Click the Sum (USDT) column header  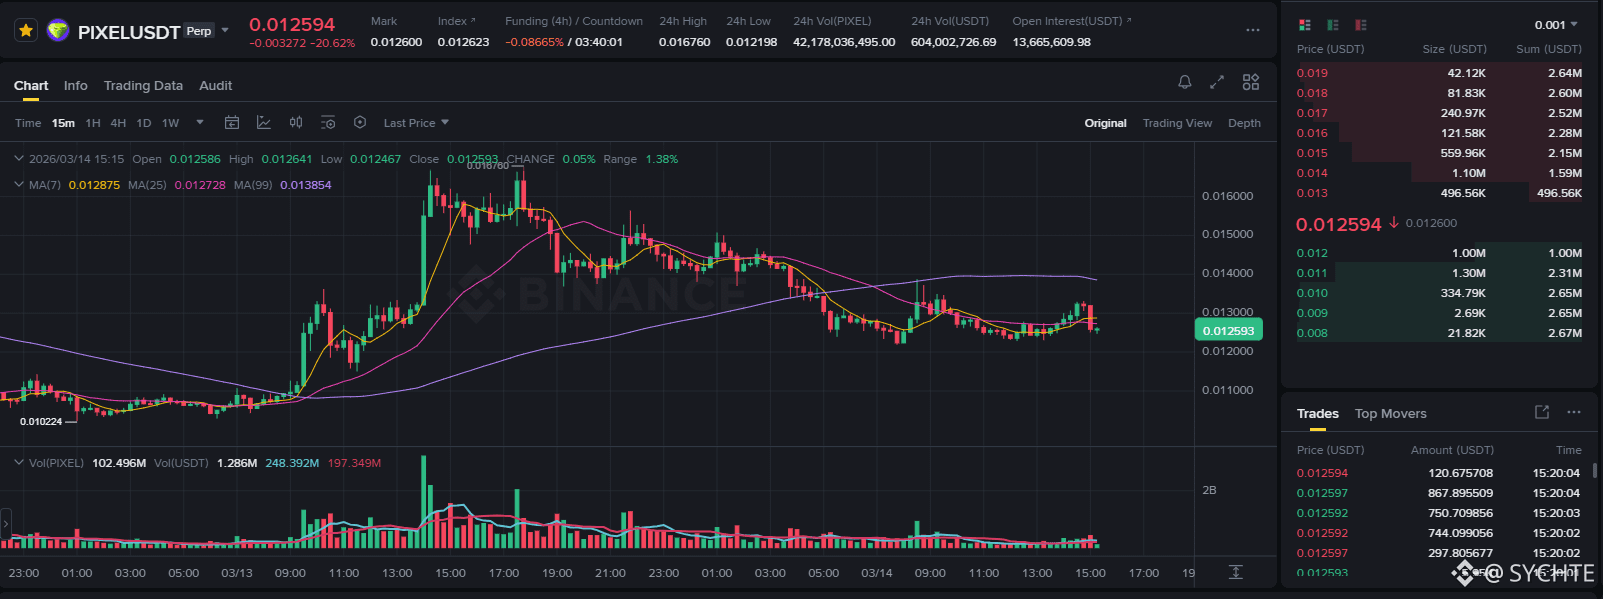point(1549,49)
